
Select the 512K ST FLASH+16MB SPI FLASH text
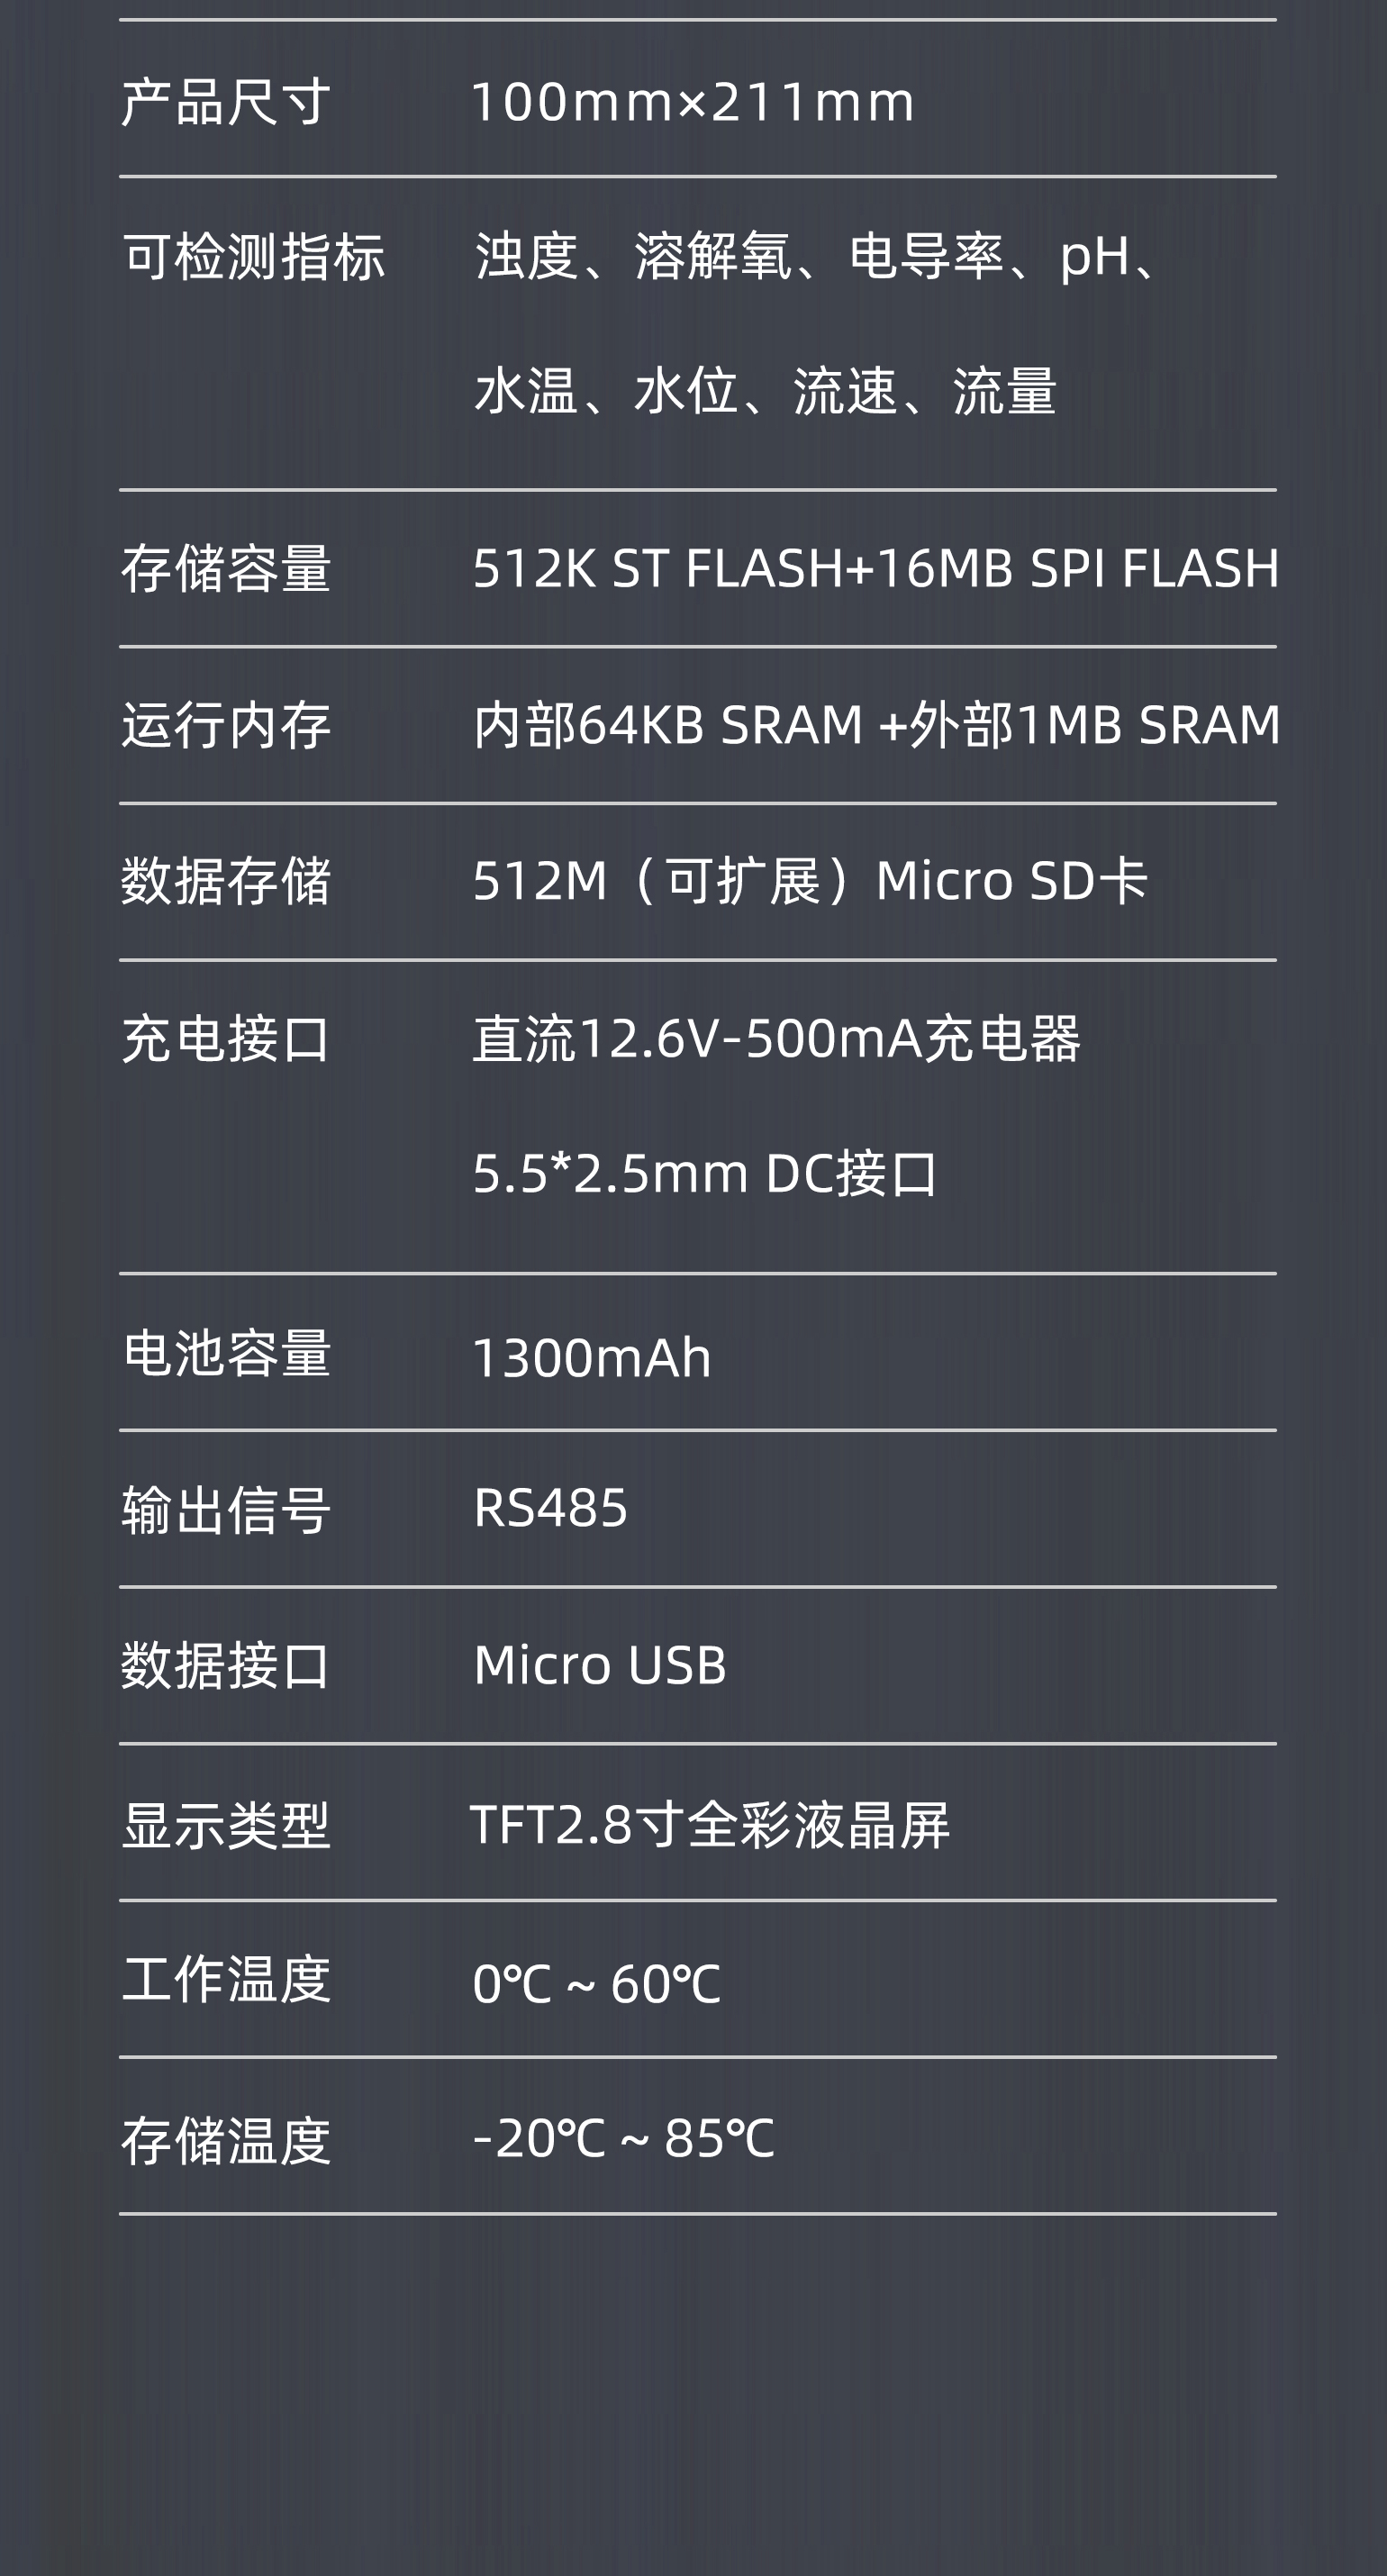(x=875, y=568)
